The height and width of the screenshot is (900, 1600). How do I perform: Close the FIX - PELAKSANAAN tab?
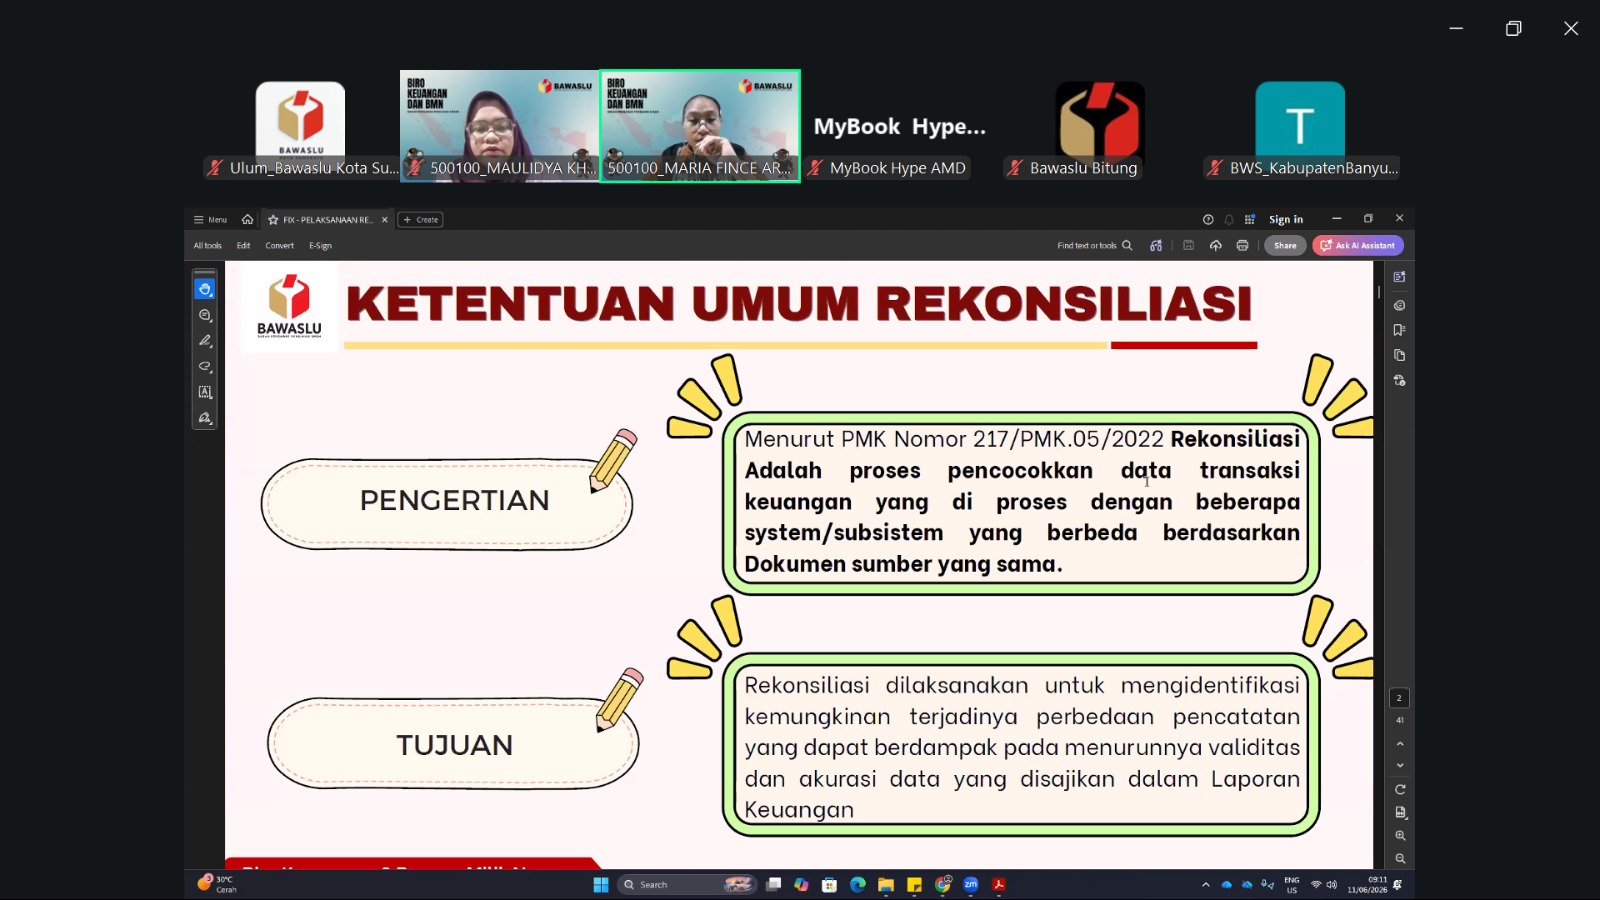(x=385, y=219)
